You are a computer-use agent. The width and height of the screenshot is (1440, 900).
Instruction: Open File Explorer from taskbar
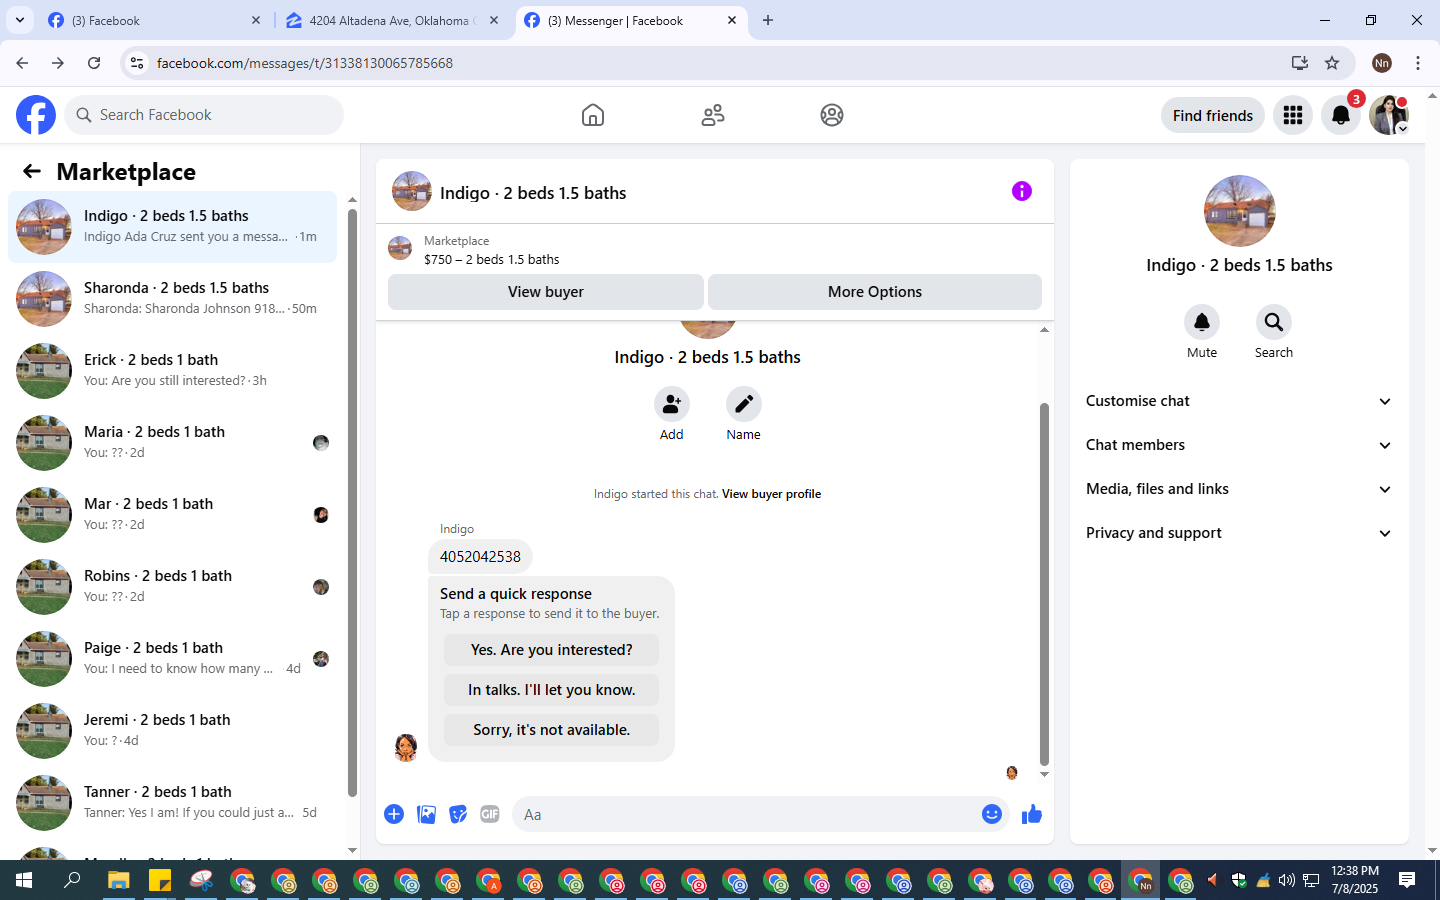[118, 881]
